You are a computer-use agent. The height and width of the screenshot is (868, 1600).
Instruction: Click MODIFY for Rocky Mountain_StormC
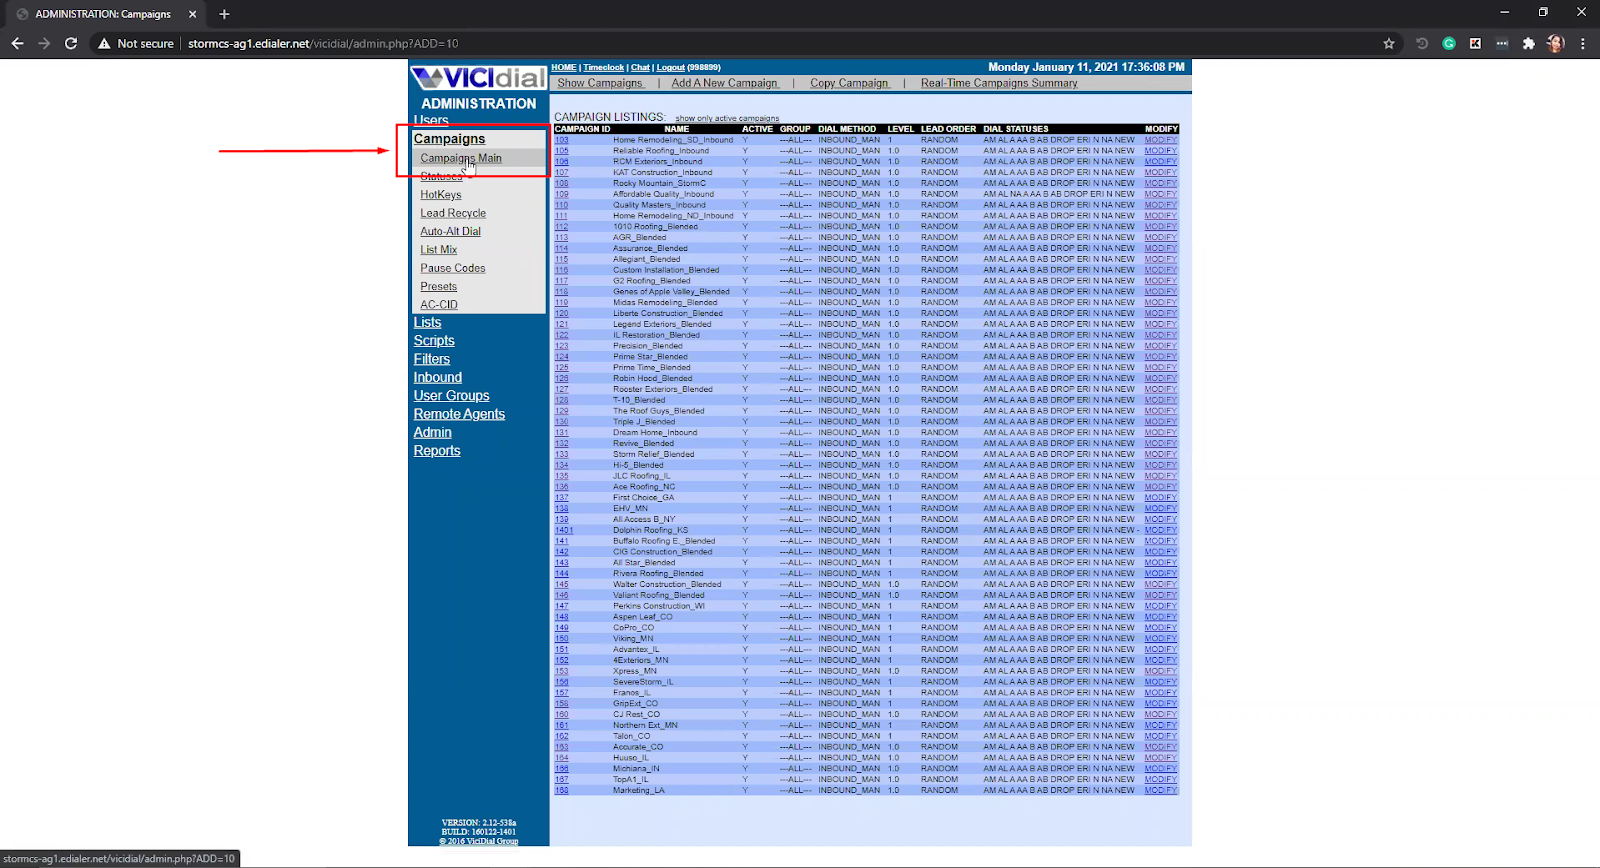tap(1160, 184)
